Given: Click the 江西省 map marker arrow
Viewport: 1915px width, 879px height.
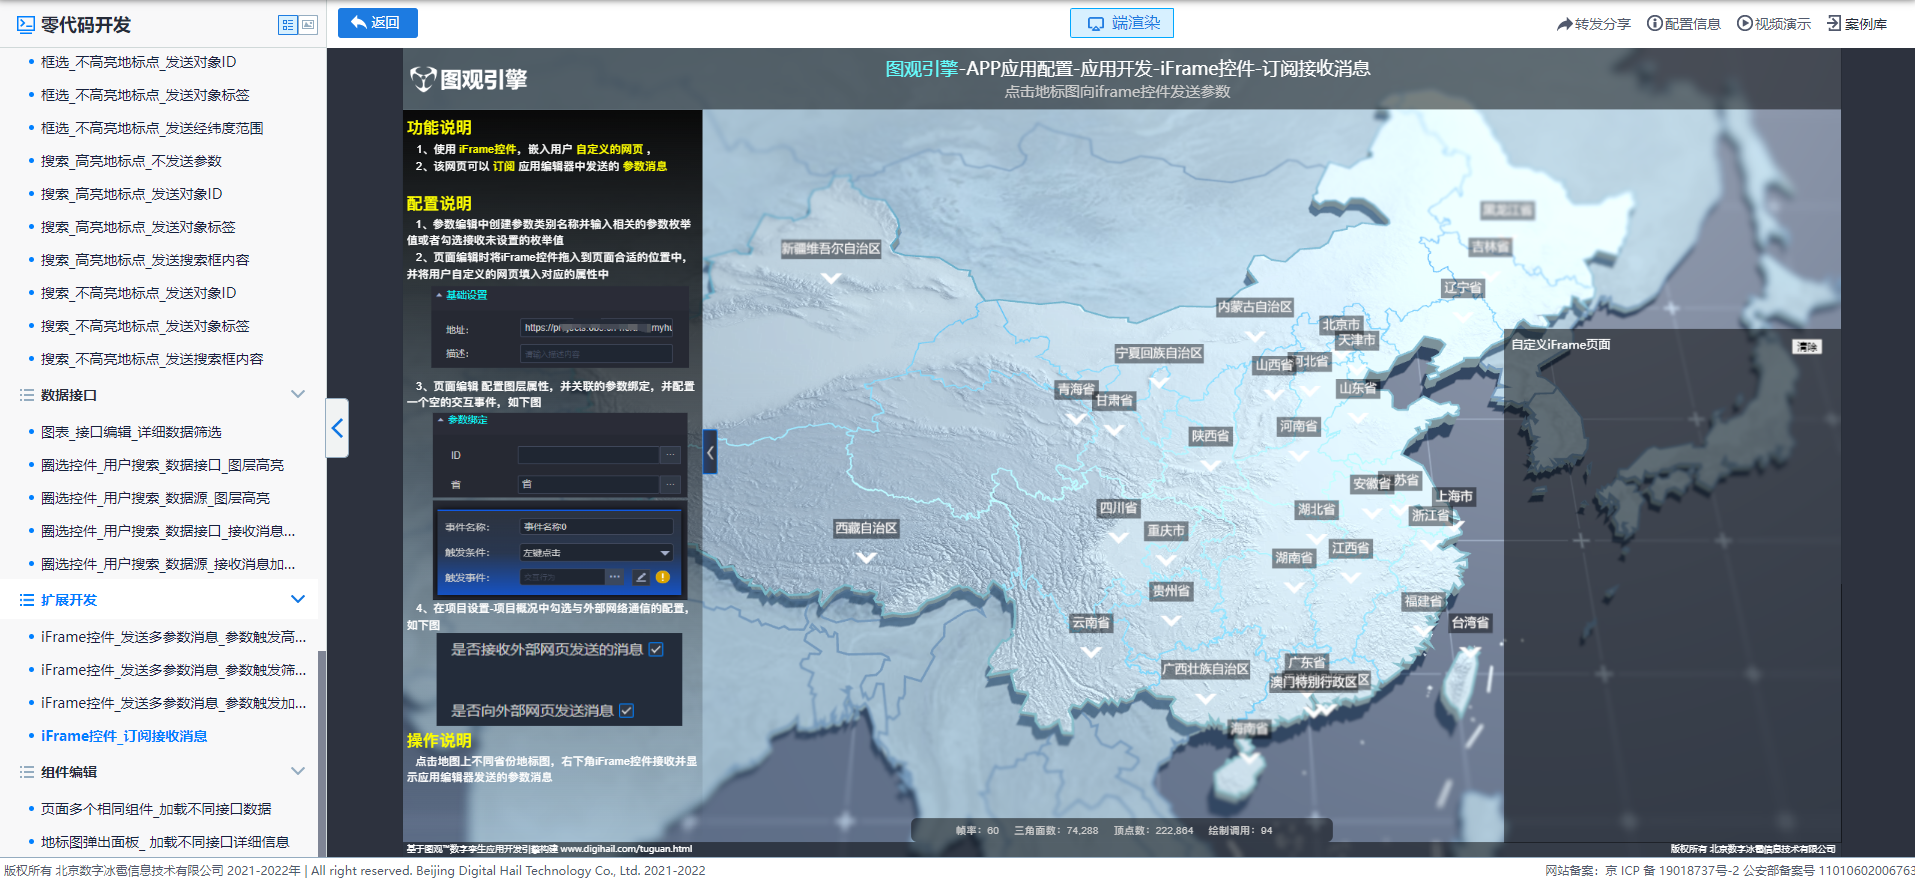Looking at the screenshot, I should tap(1351, 576).
